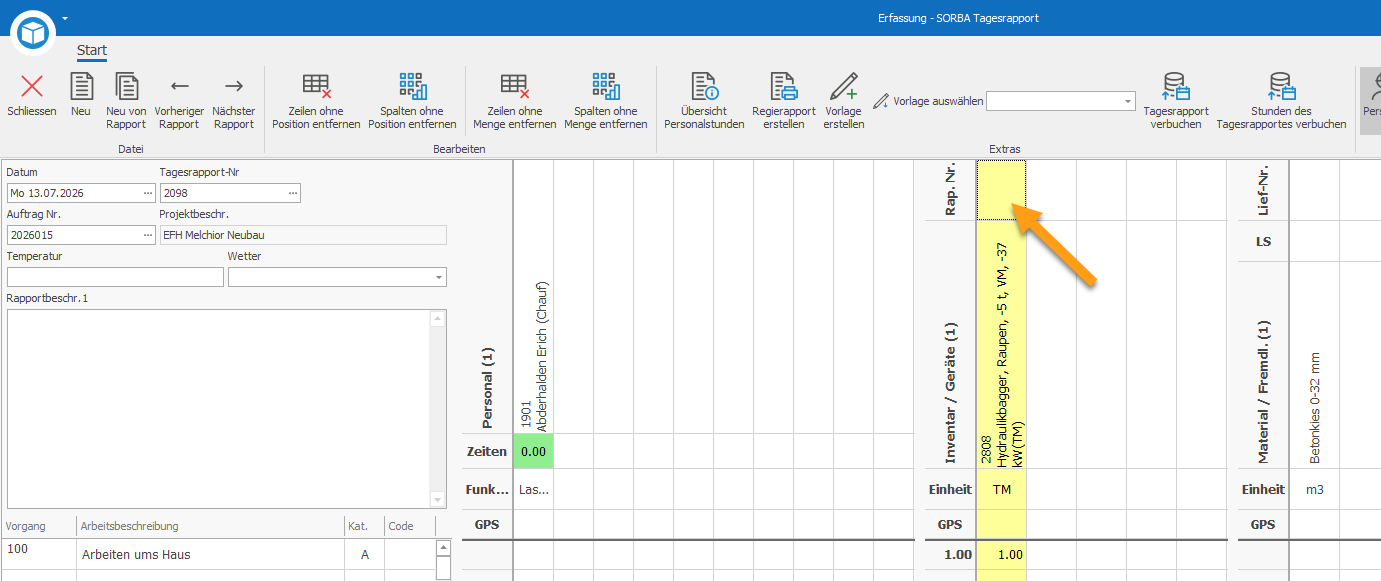Image resolution: width=1381 pixels, height=581 pixels.
Task: Select the yellow Rap. Nr. cell
Action: (x=1001, y=190)
